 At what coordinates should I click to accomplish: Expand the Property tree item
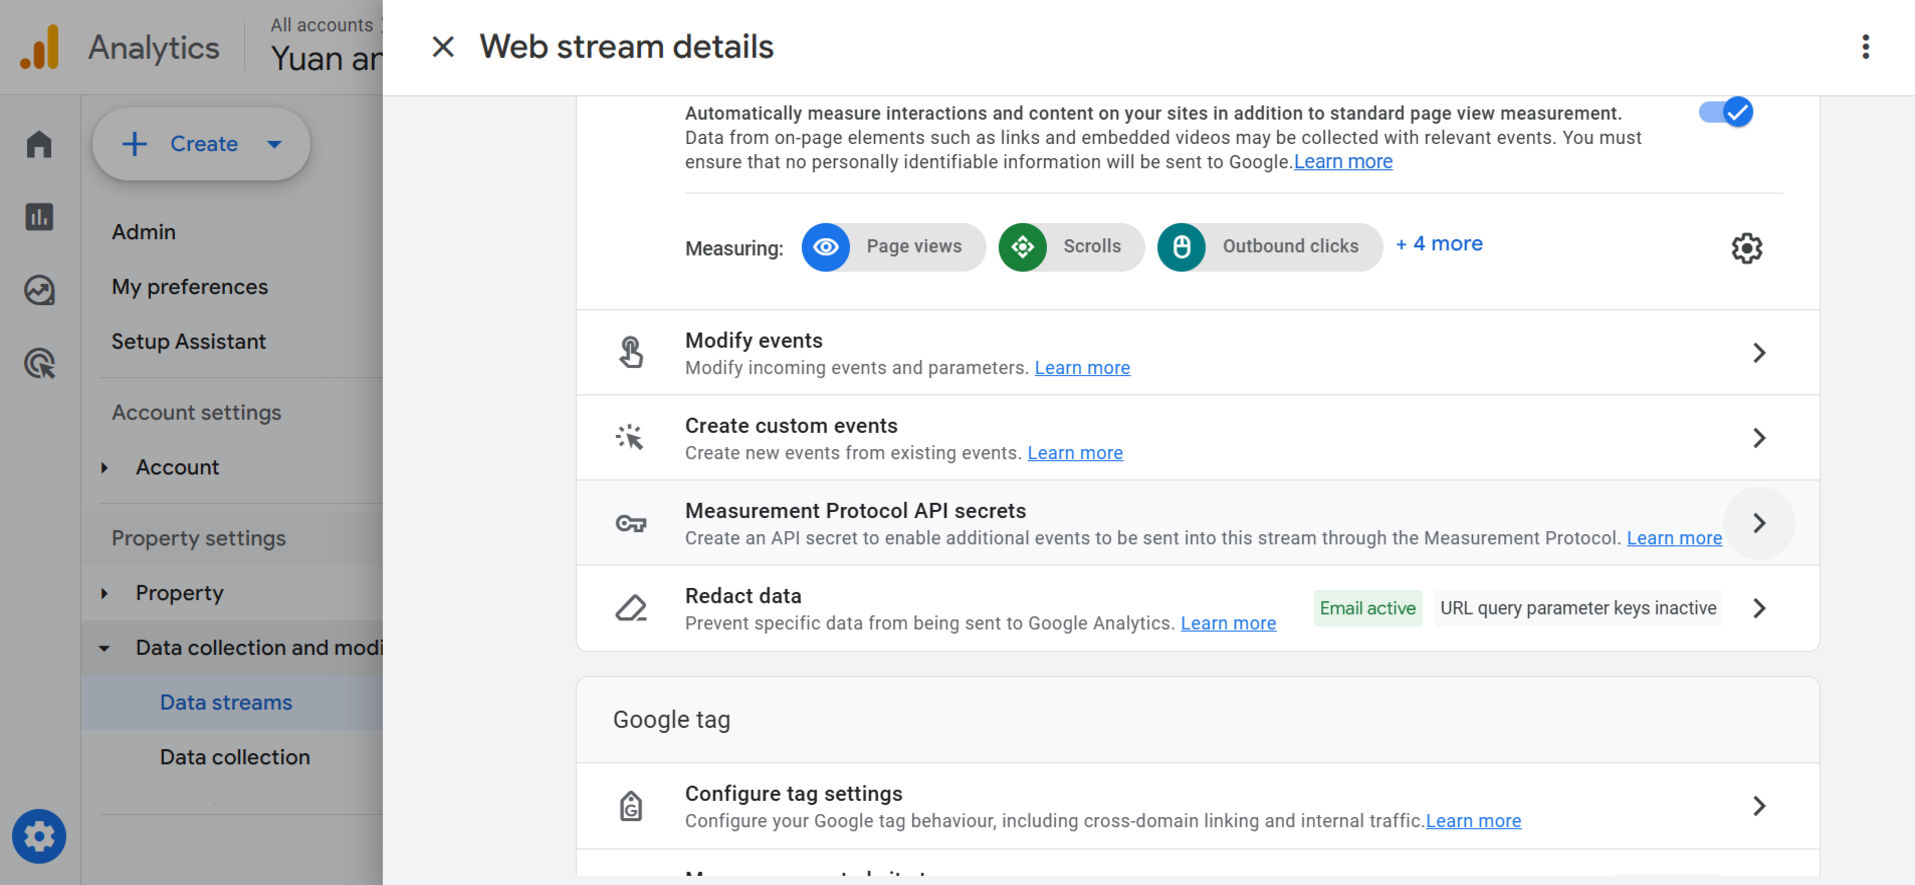pos(105,593)
